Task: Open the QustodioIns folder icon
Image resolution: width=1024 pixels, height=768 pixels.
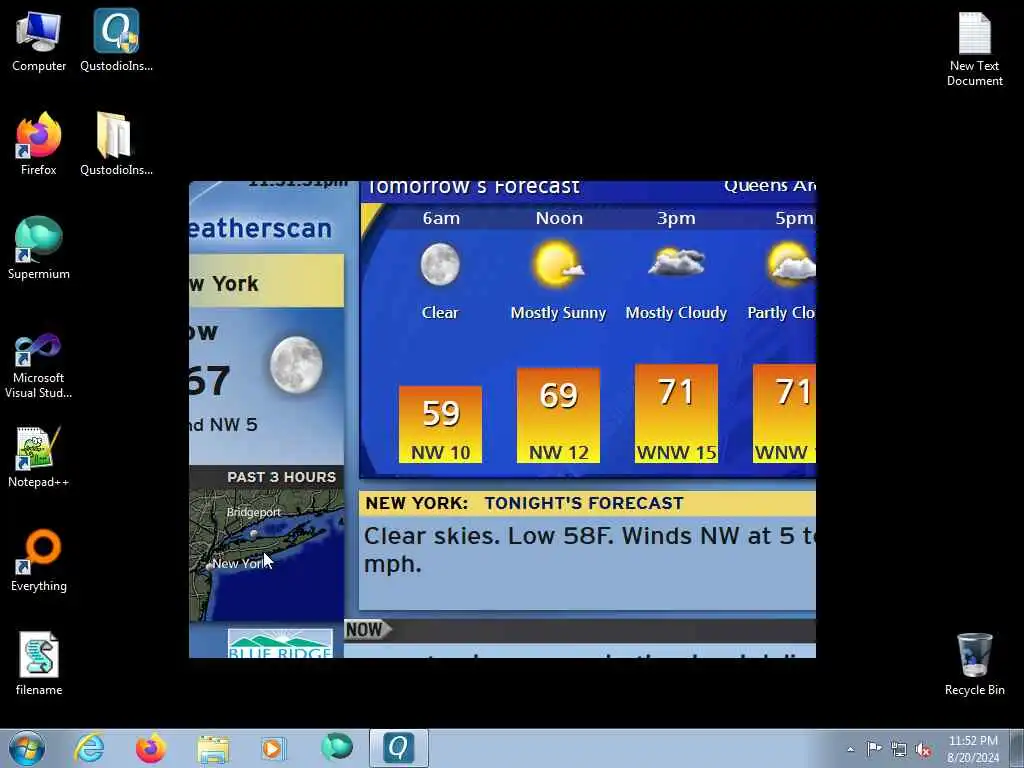Action: (x=116, y=144)
